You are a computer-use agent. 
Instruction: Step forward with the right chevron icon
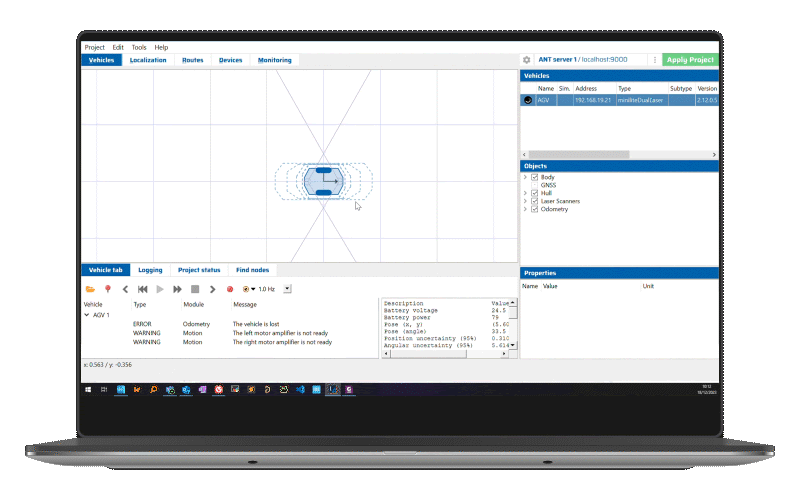click(x=212, y=289)
